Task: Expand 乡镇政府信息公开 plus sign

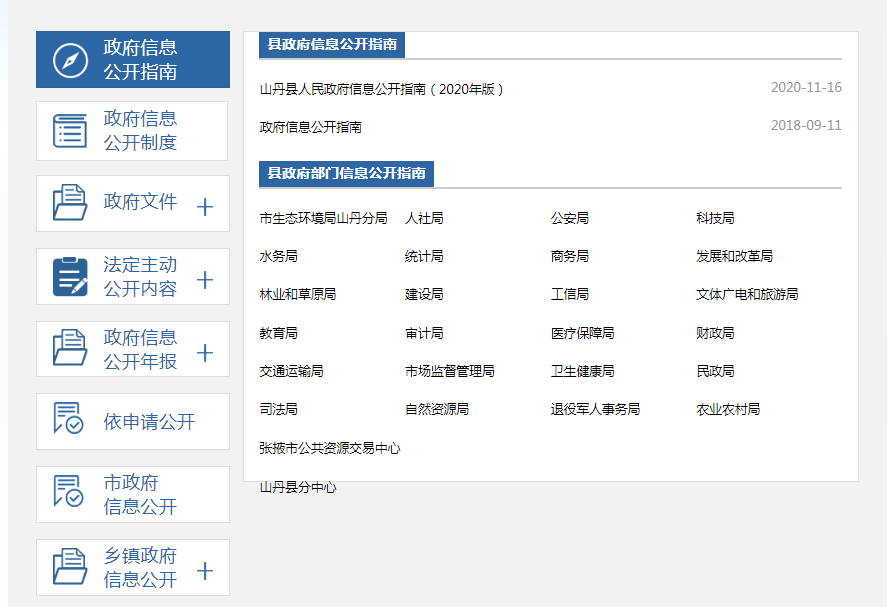Action: 205,570
